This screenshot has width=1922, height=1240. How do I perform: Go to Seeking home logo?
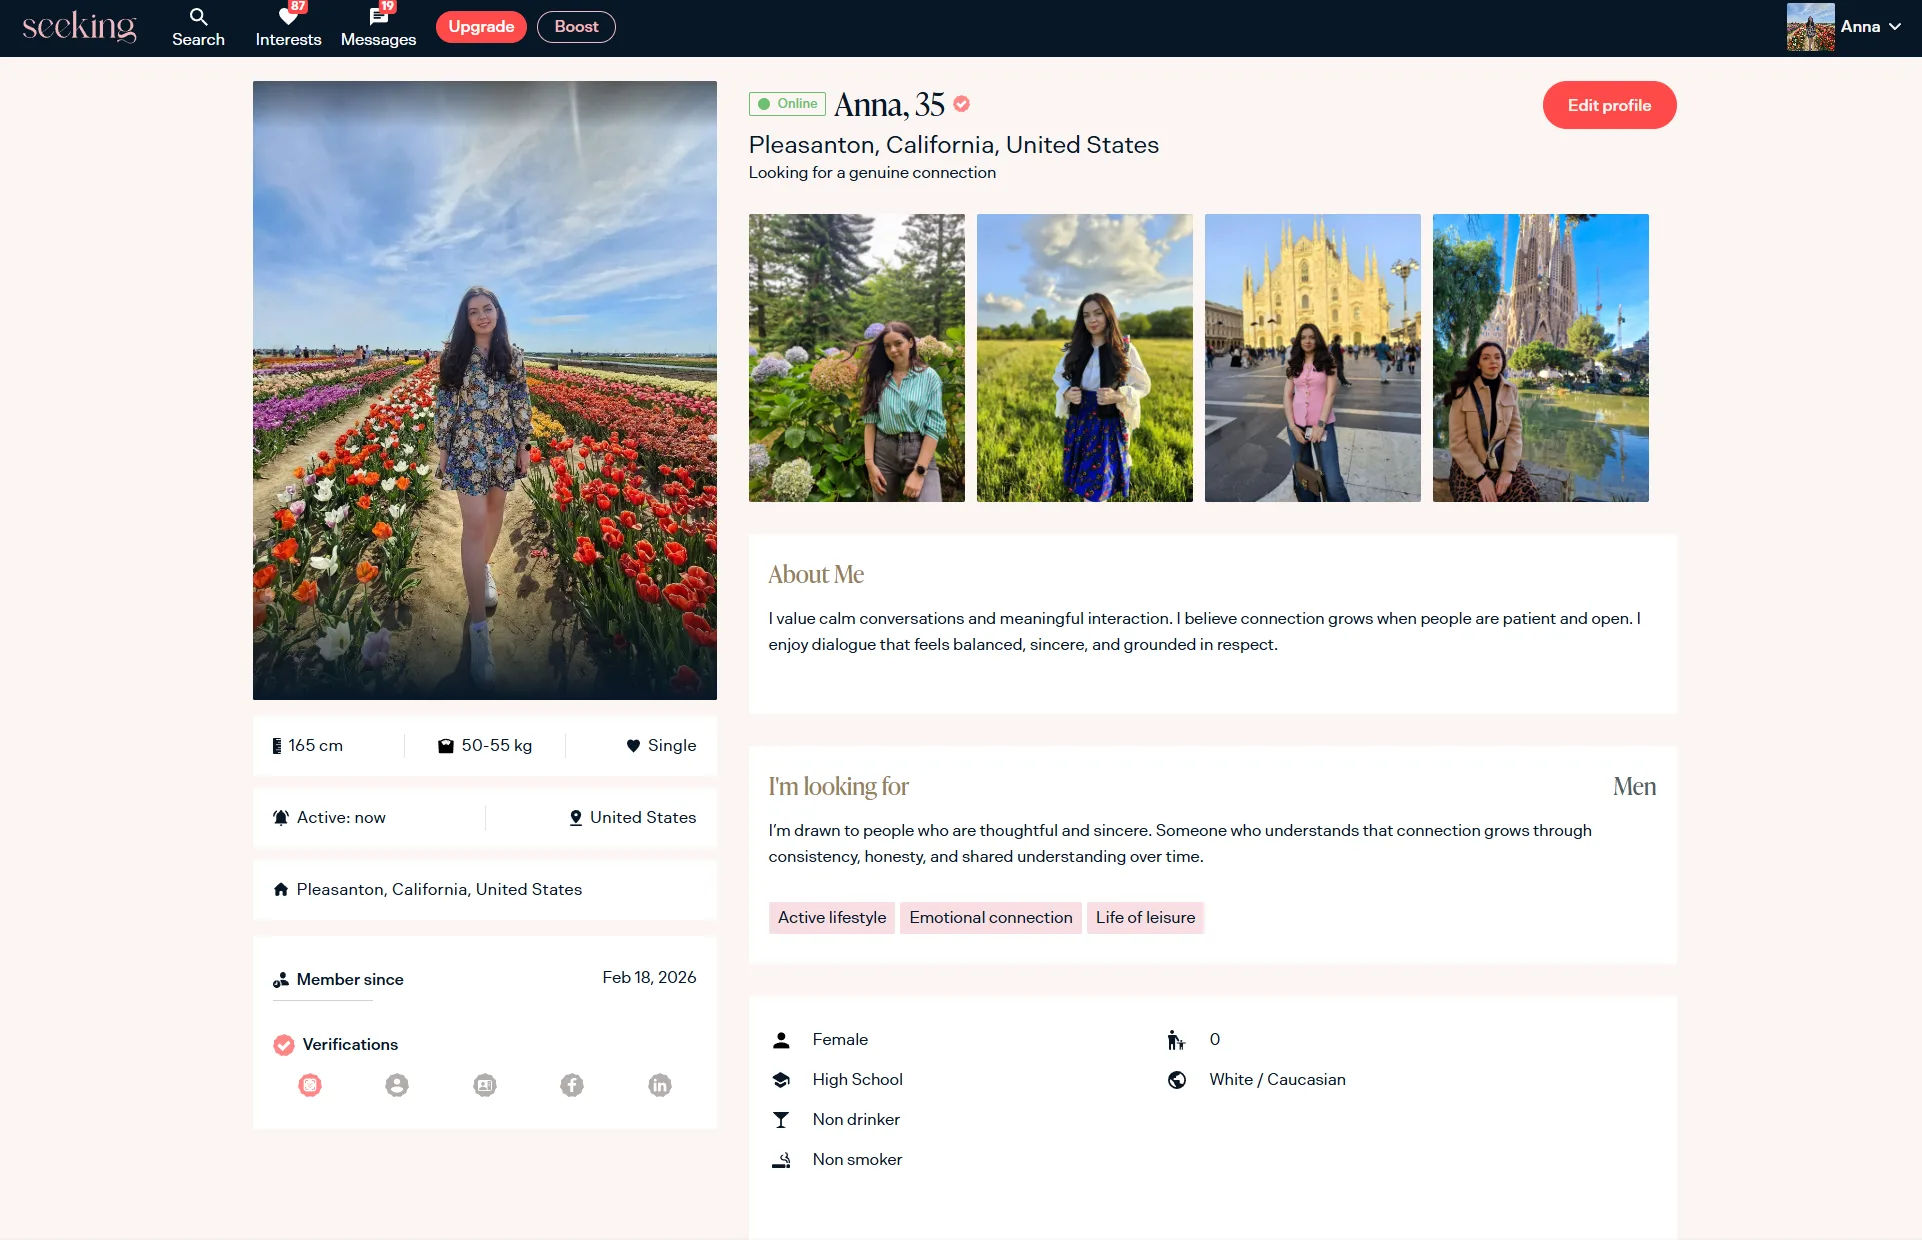pyautogui.click(x=79, y=27)
